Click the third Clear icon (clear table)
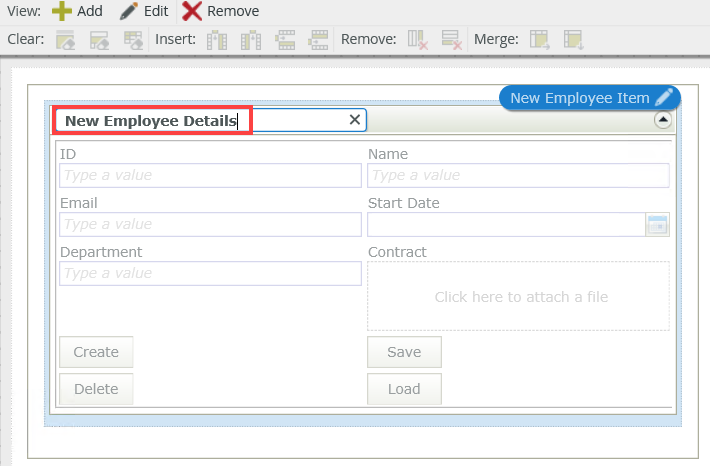 click(134, 40)
